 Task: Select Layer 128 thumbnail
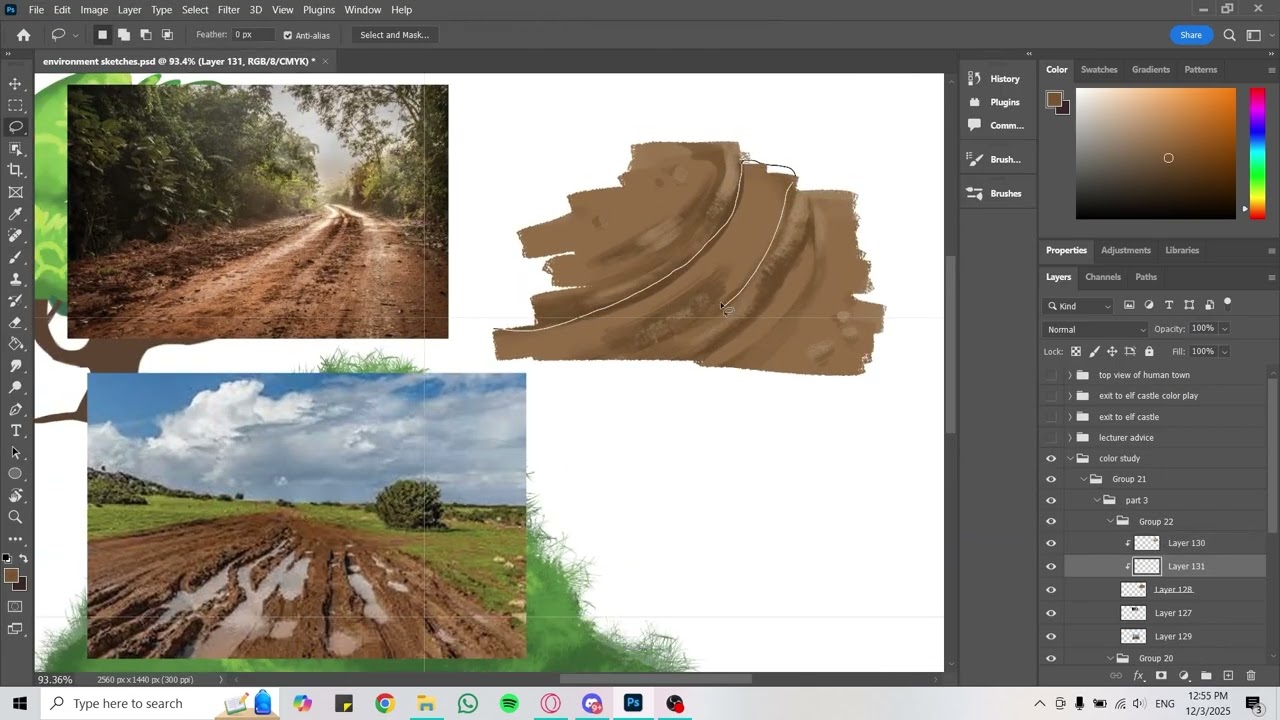1133,590
